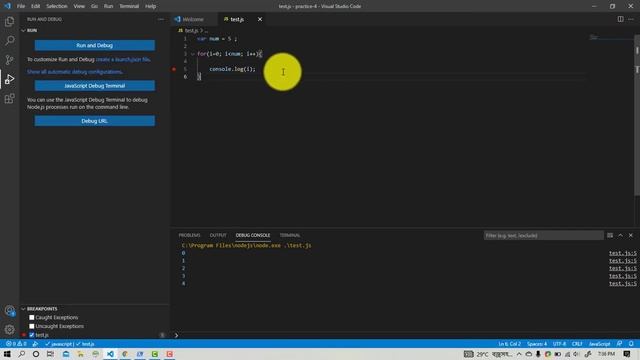Image resolution: width=640 pixels, height=360 pixels.
Task: Click Ln 6, Col 2 cursor position
Action: (x=509, y=344)
